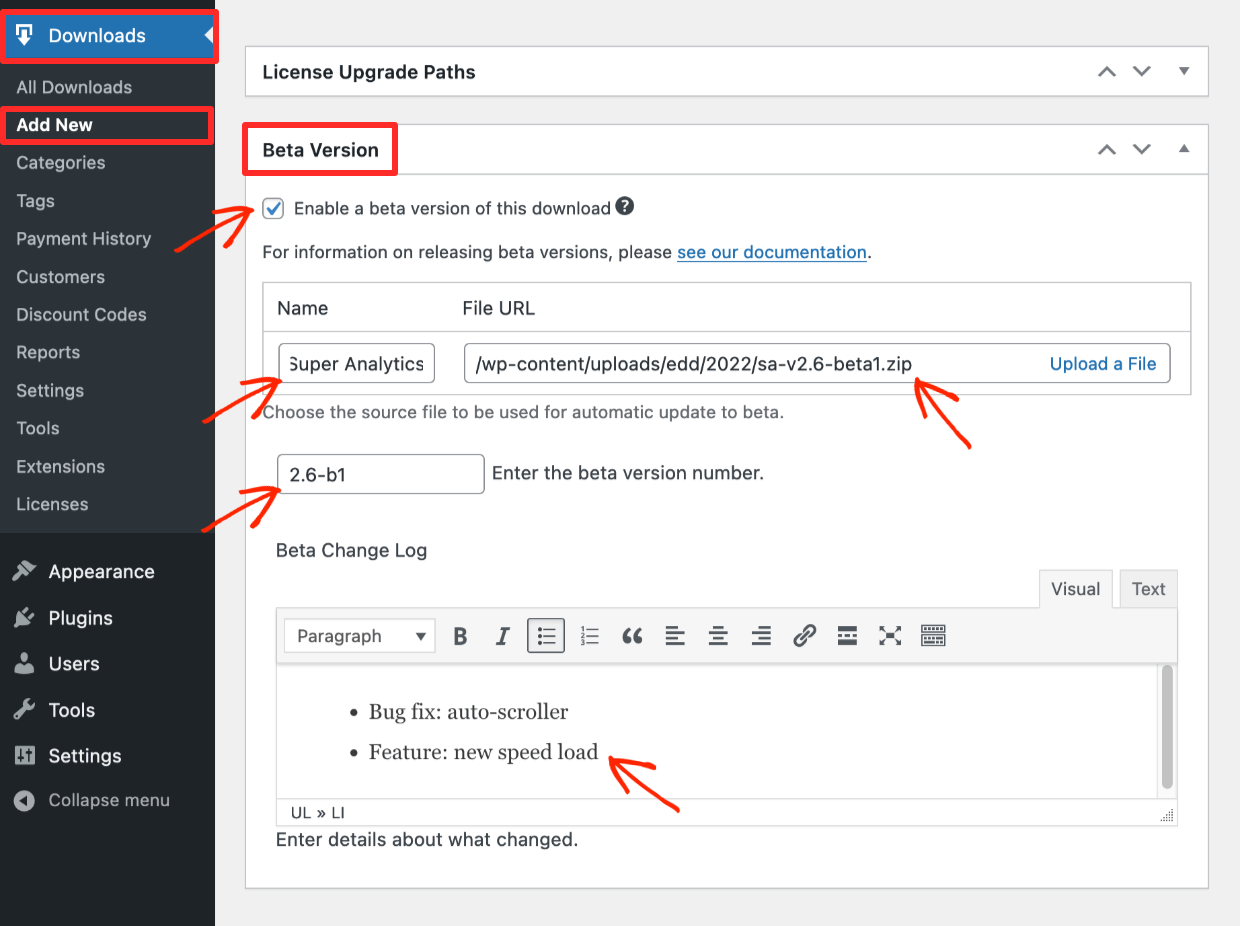Toggle italic formatting in change log editor

[x=503, y=636]
